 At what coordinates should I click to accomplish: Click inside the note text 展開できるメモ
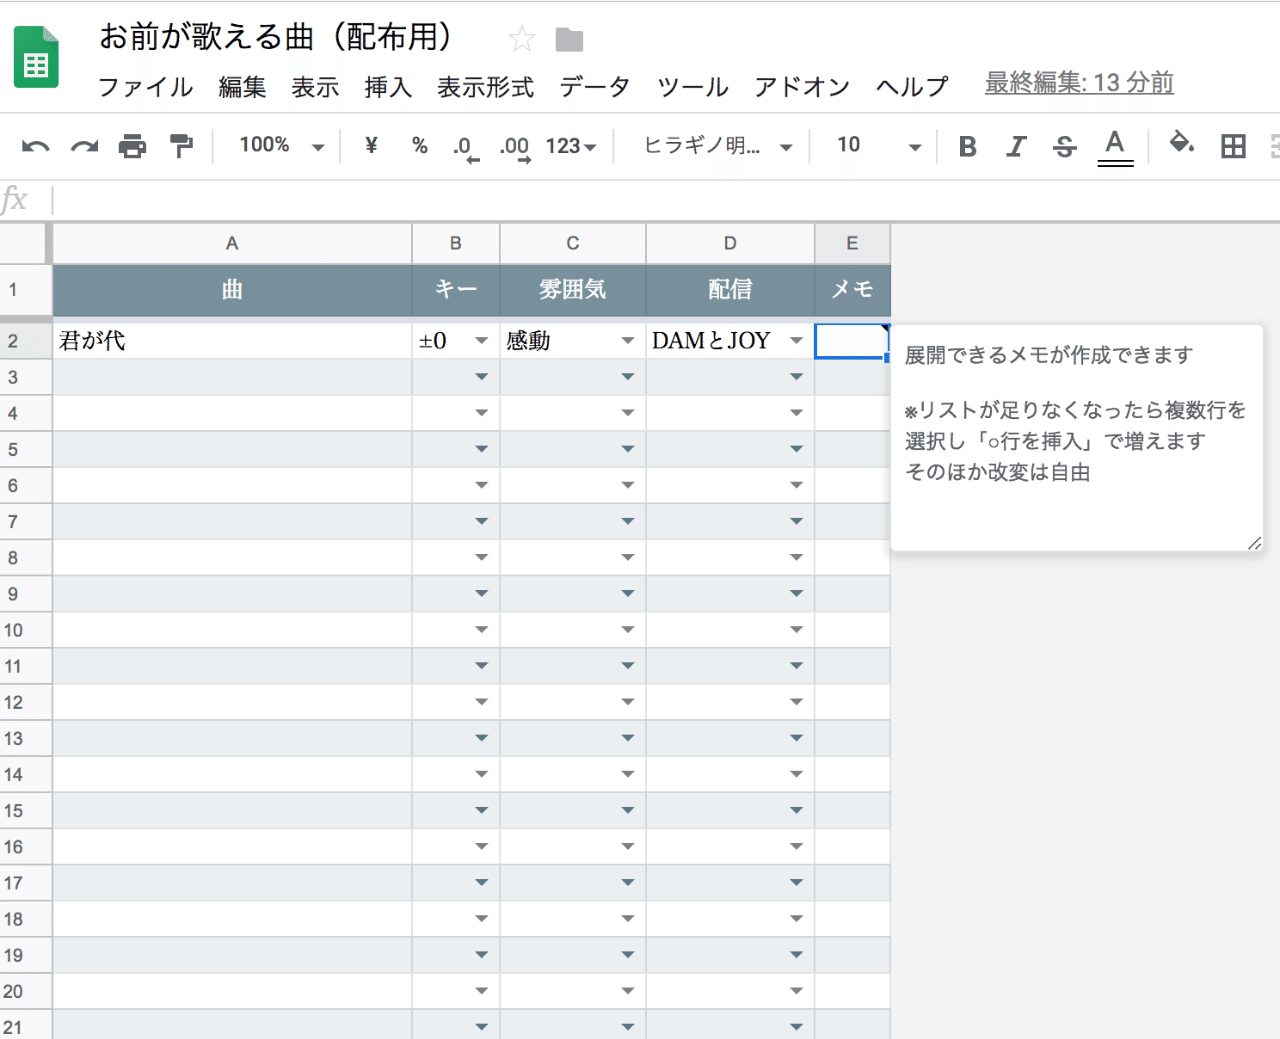pos(1049,355)
